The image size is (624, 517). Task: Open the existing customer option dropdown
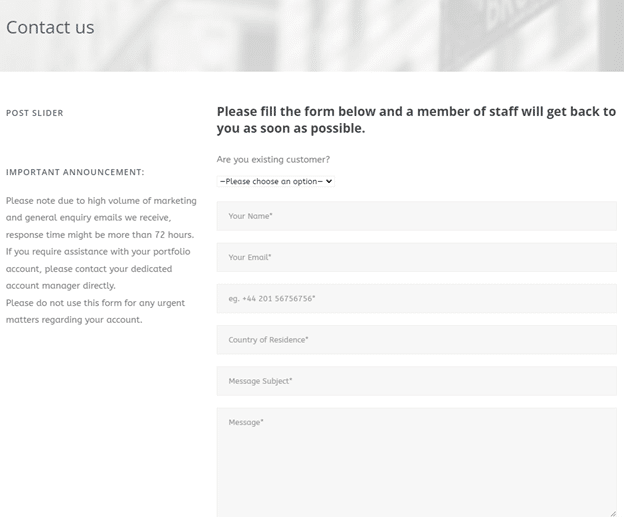275,181
